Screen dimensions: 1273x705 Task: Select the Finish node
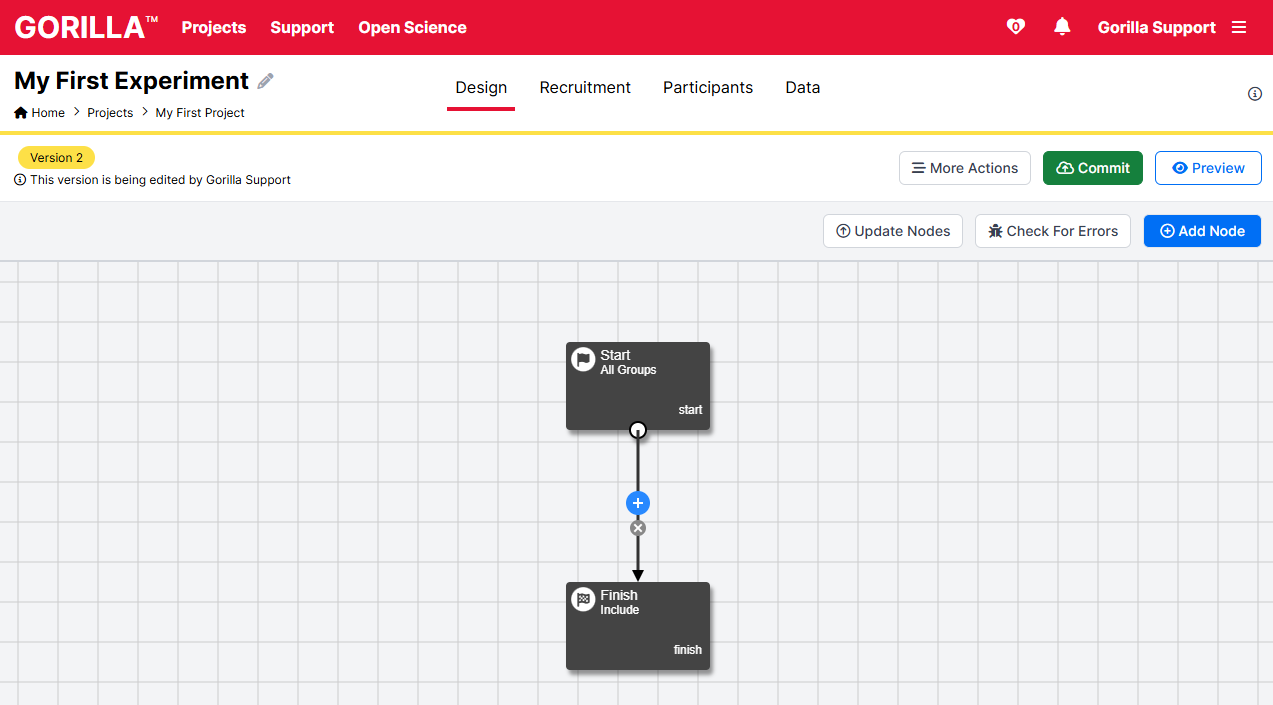[638, 626]
